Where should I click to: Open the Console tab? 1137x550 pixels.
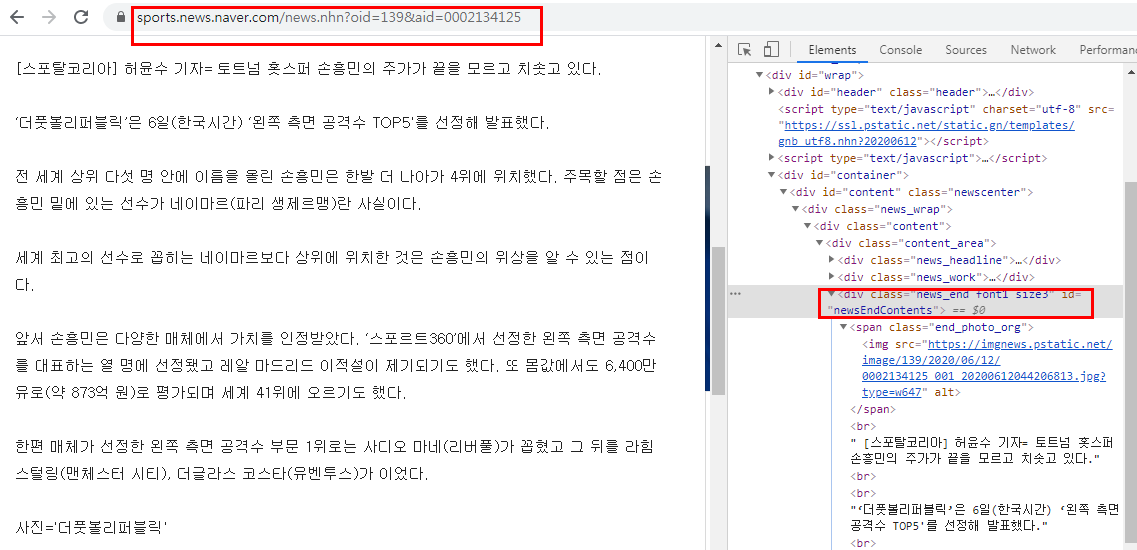click(x=901, y=50)
